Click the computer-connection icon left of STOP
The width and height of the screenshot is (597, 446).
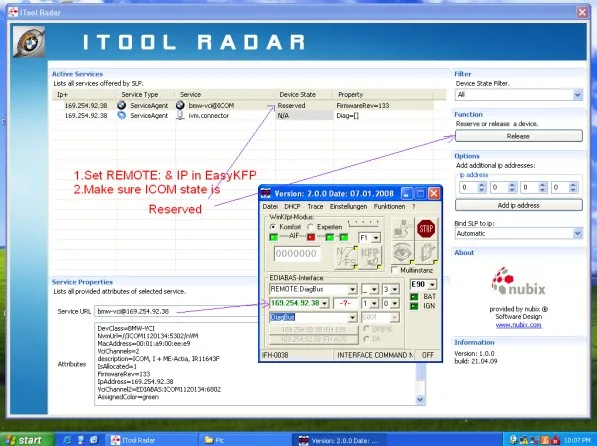(x=402, y=229)
